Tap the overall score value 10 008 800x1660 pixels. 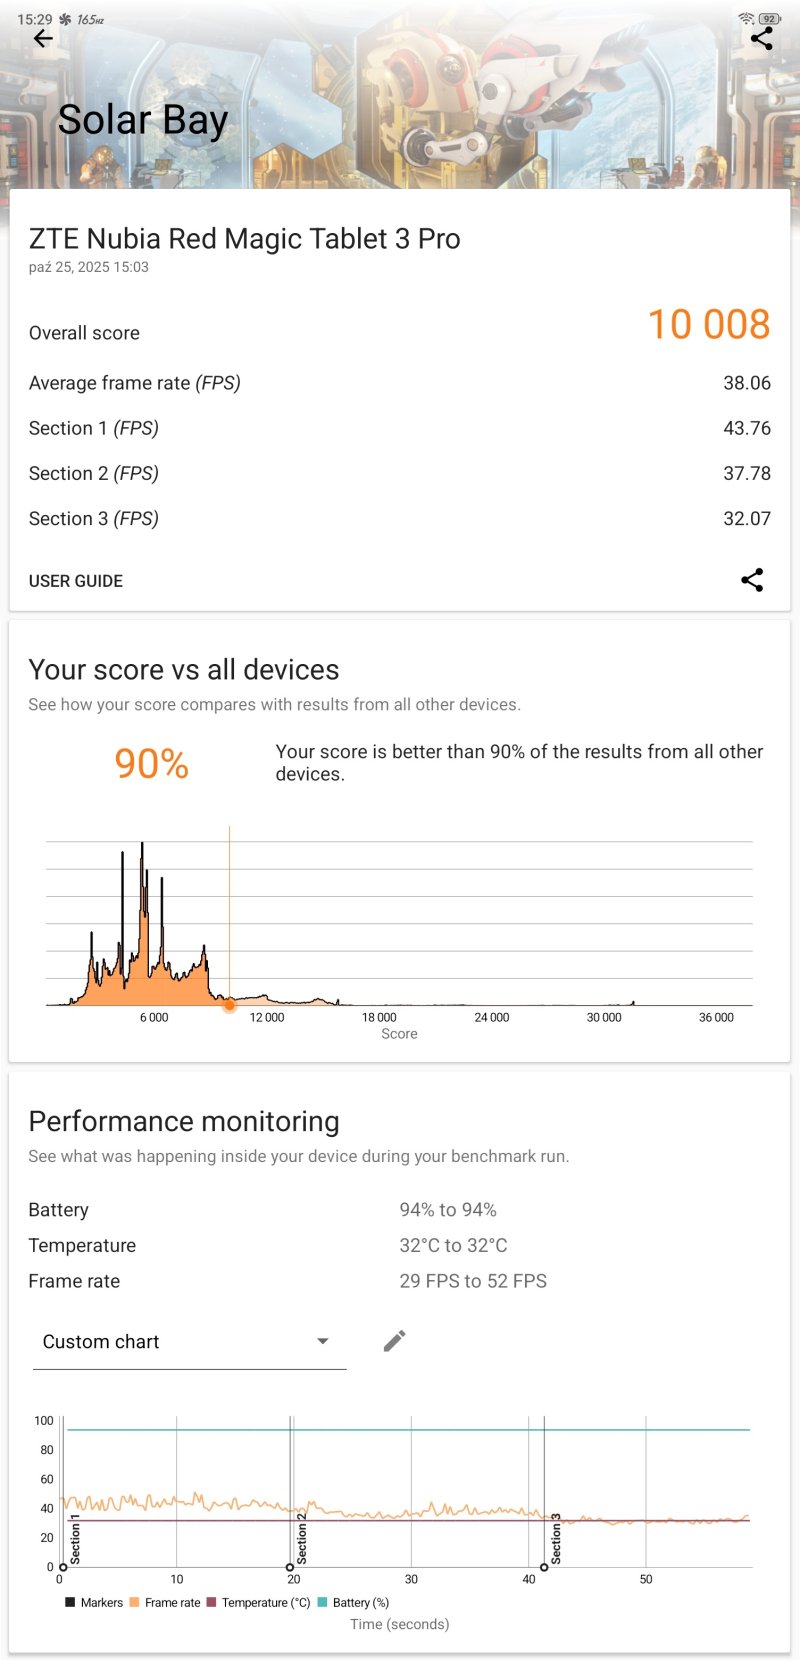pos(709,324)
